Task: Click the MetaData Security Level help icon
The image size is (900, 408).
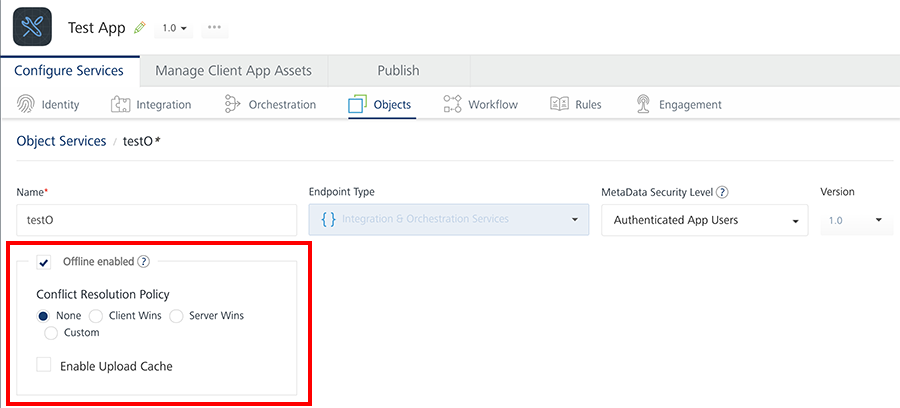Action: click(x=722, y=192)
